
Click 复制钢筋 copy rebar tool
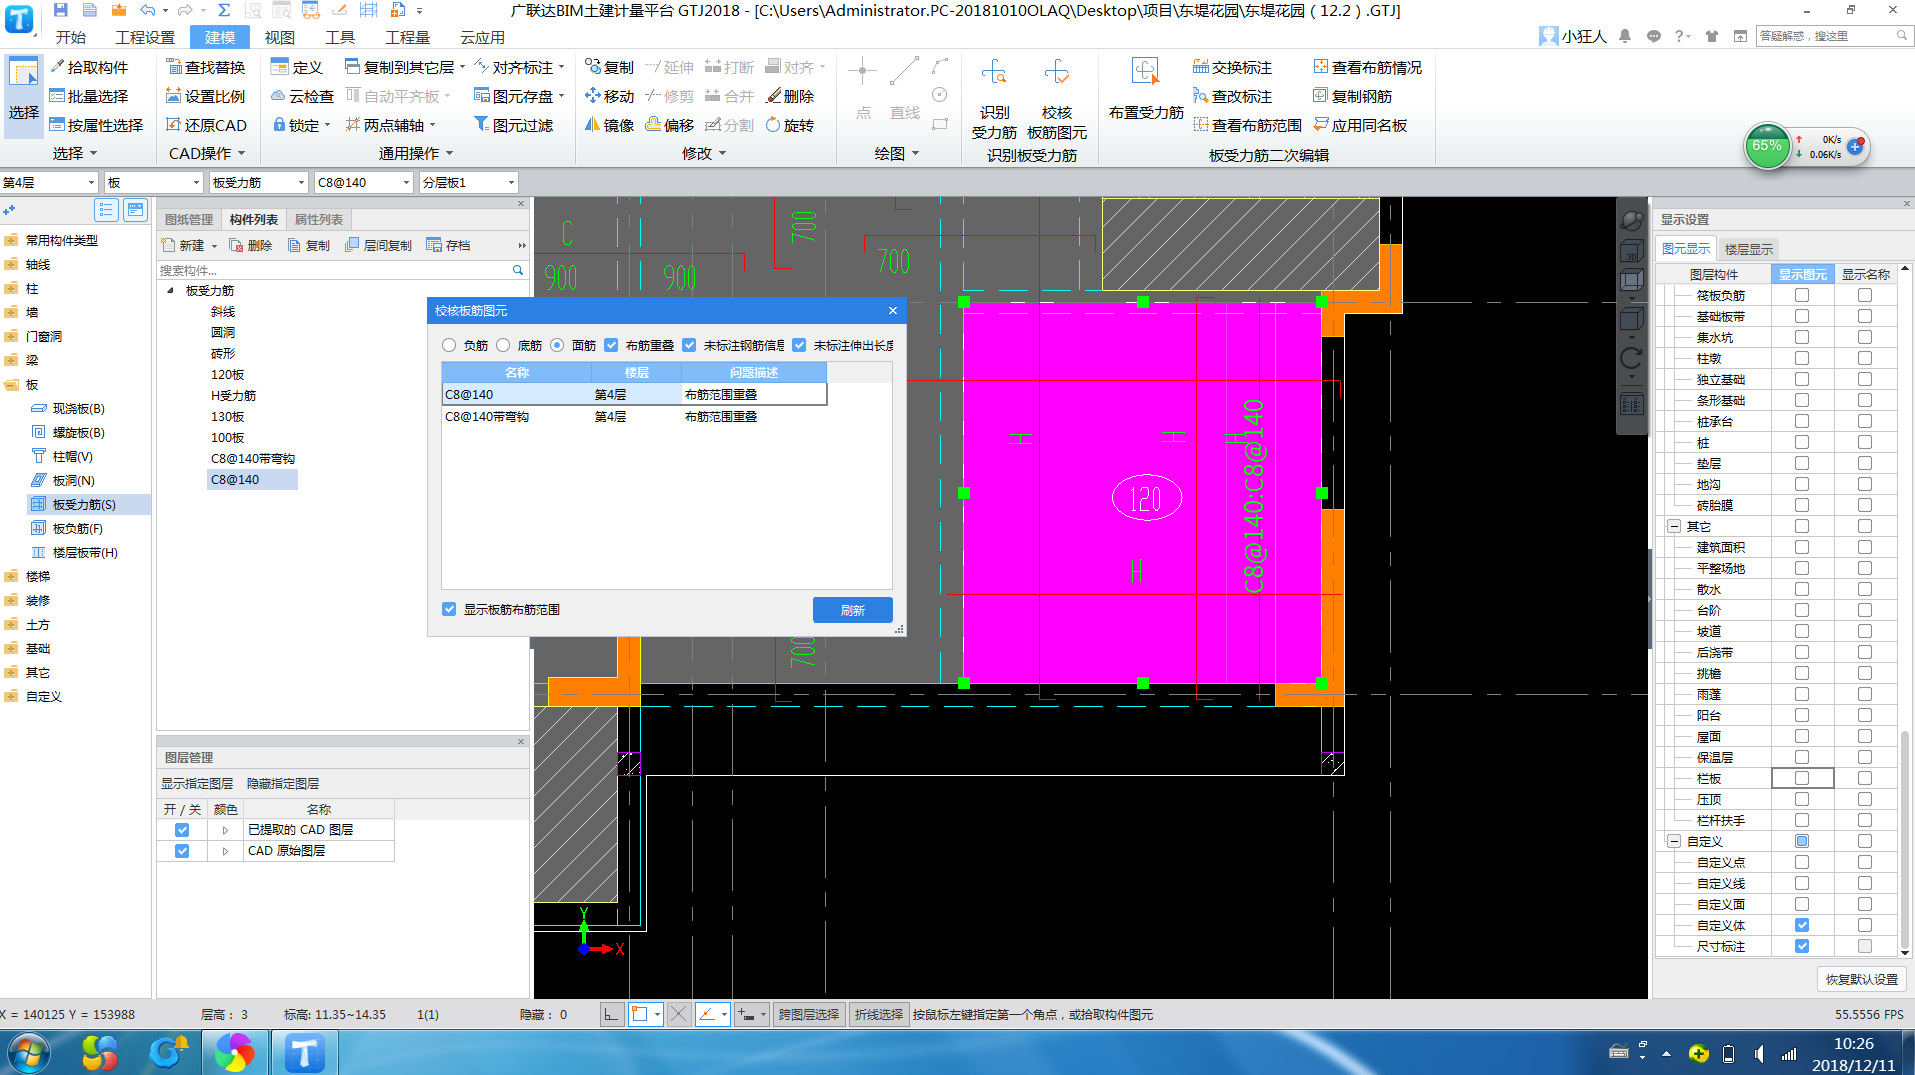click(x=1352, y=96)
